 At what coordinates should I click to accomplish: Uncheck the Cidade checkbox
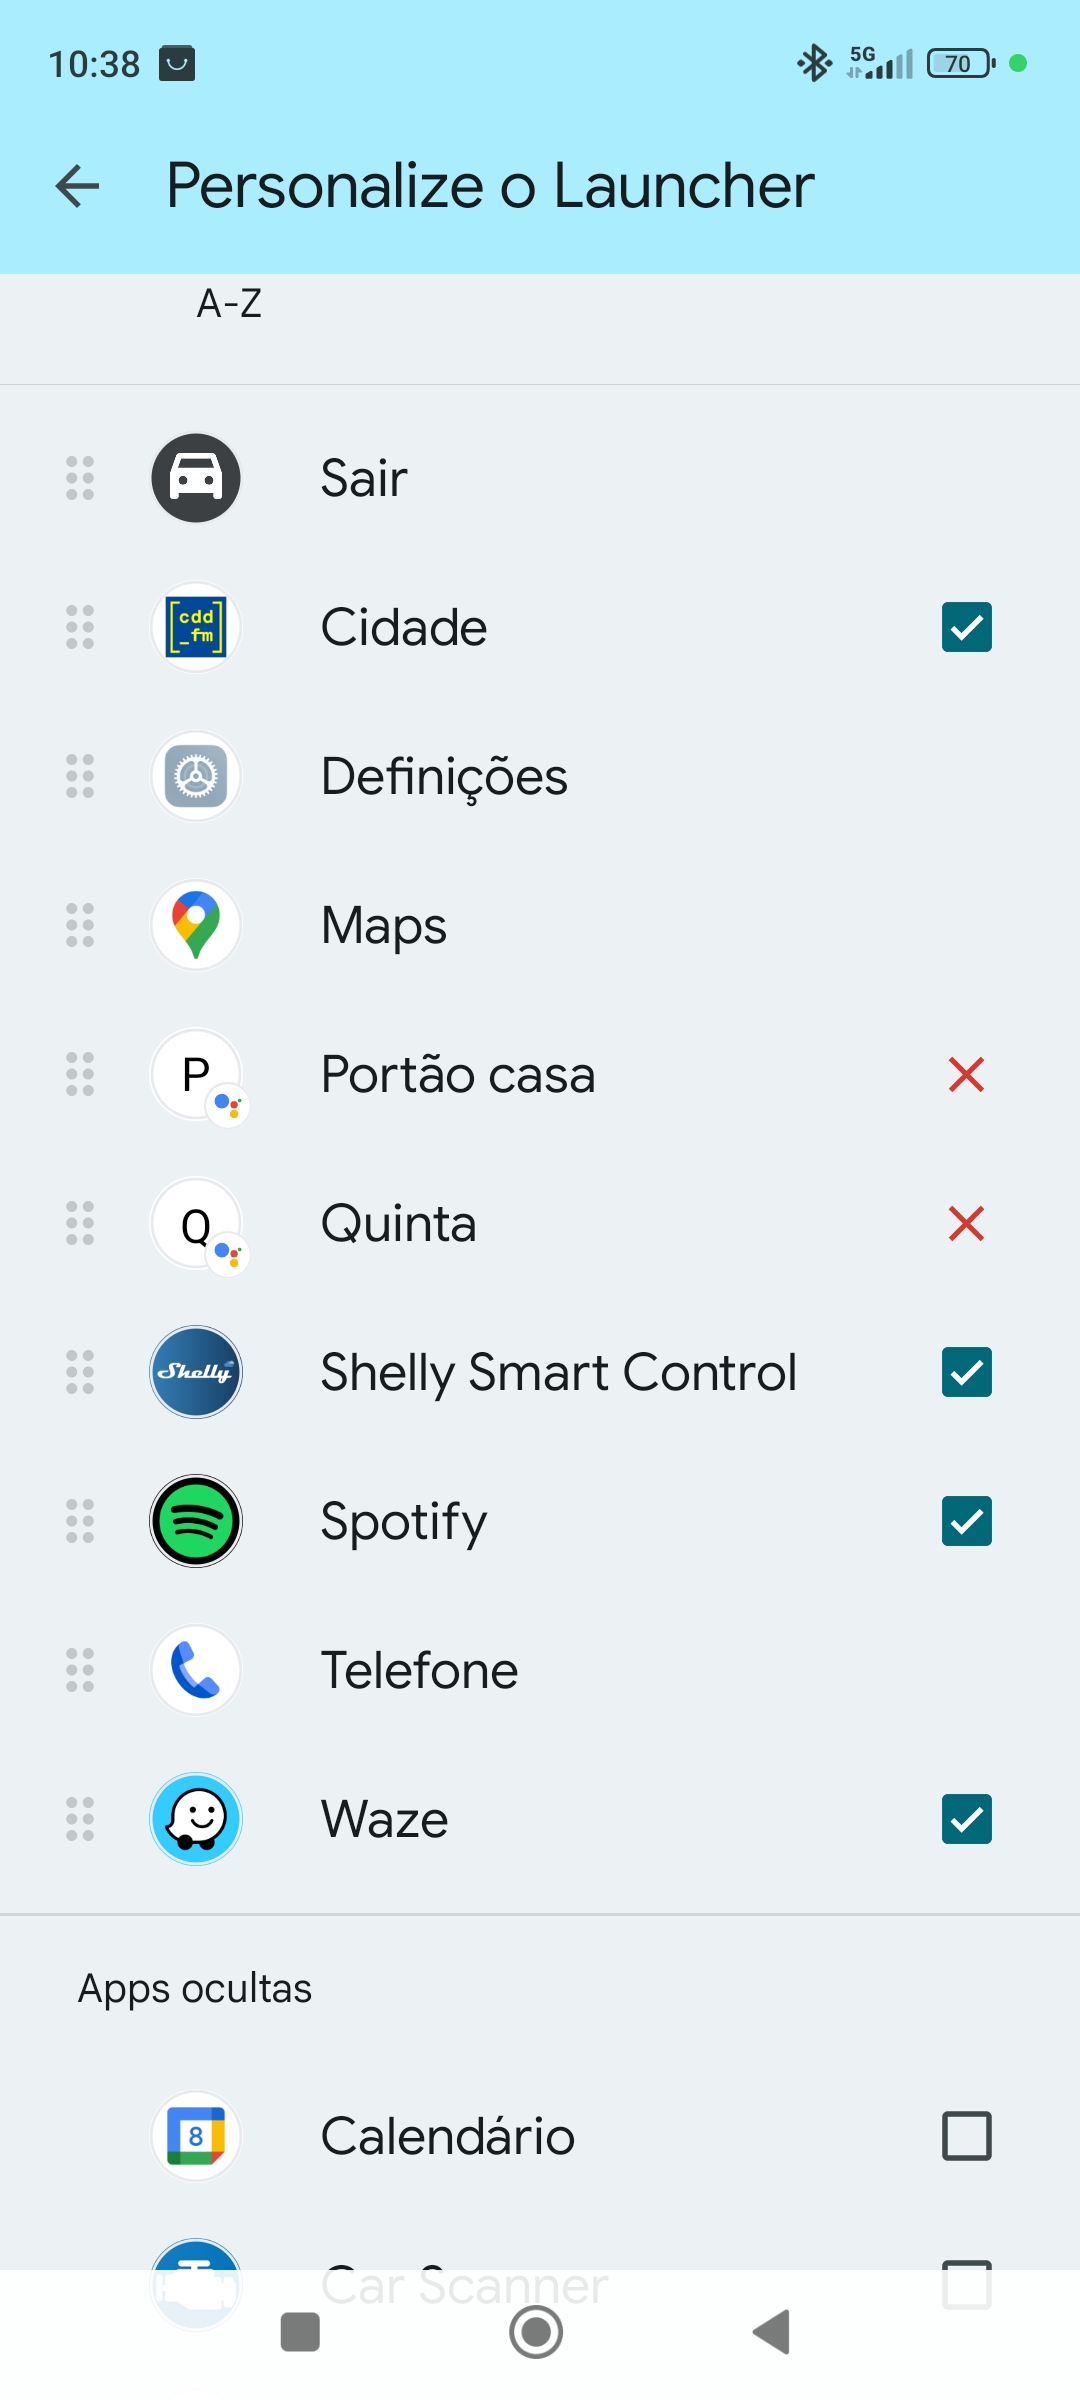pyautogui.click(x=966, y=627)
